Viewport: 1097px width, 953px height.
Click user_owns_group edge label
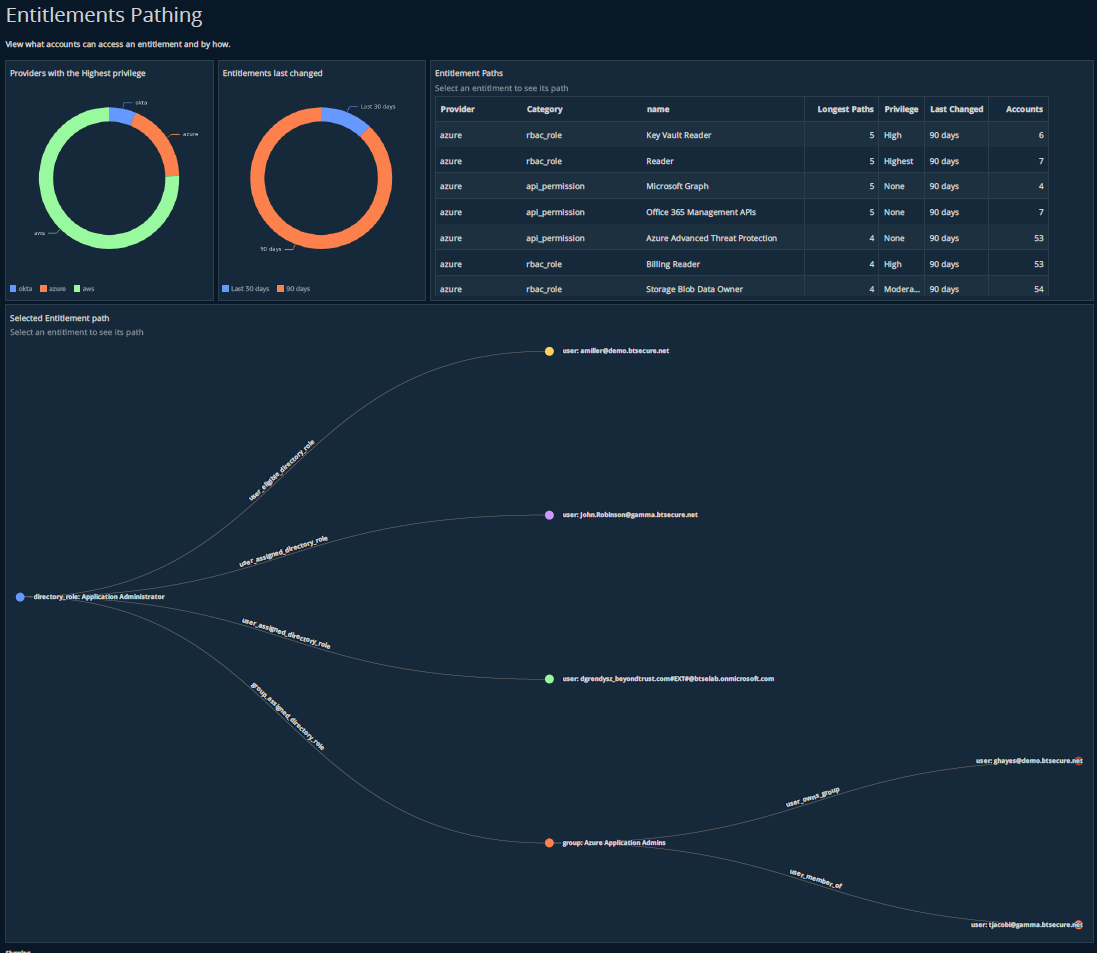[812, 797]
